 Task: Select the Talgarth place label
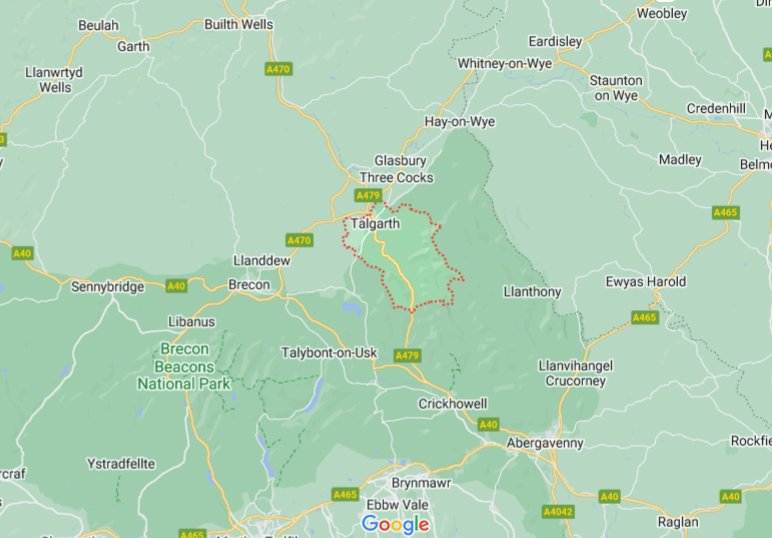click(x=375, y=224)
